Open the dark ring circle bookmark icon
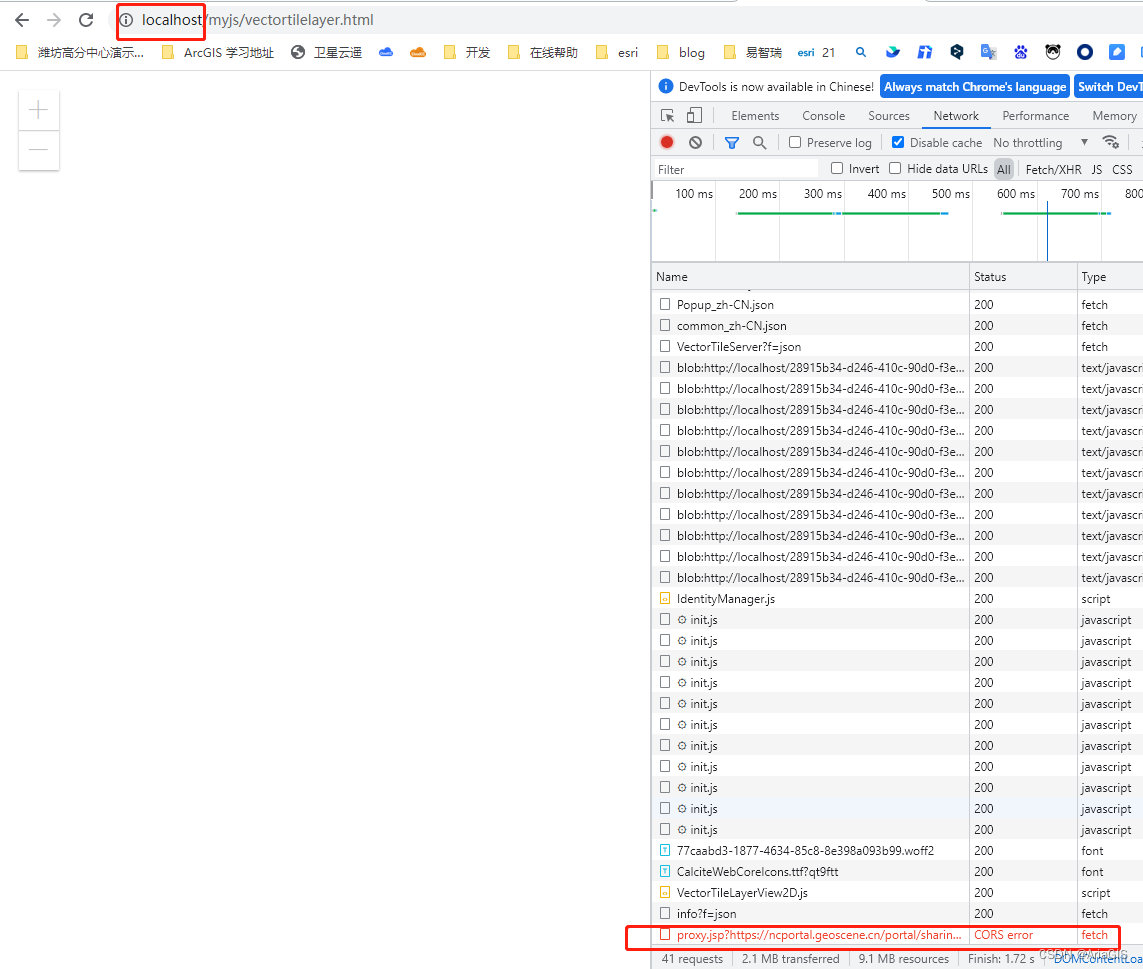The height and width of the screenshot is (969, 1143). pos(1085,52)
